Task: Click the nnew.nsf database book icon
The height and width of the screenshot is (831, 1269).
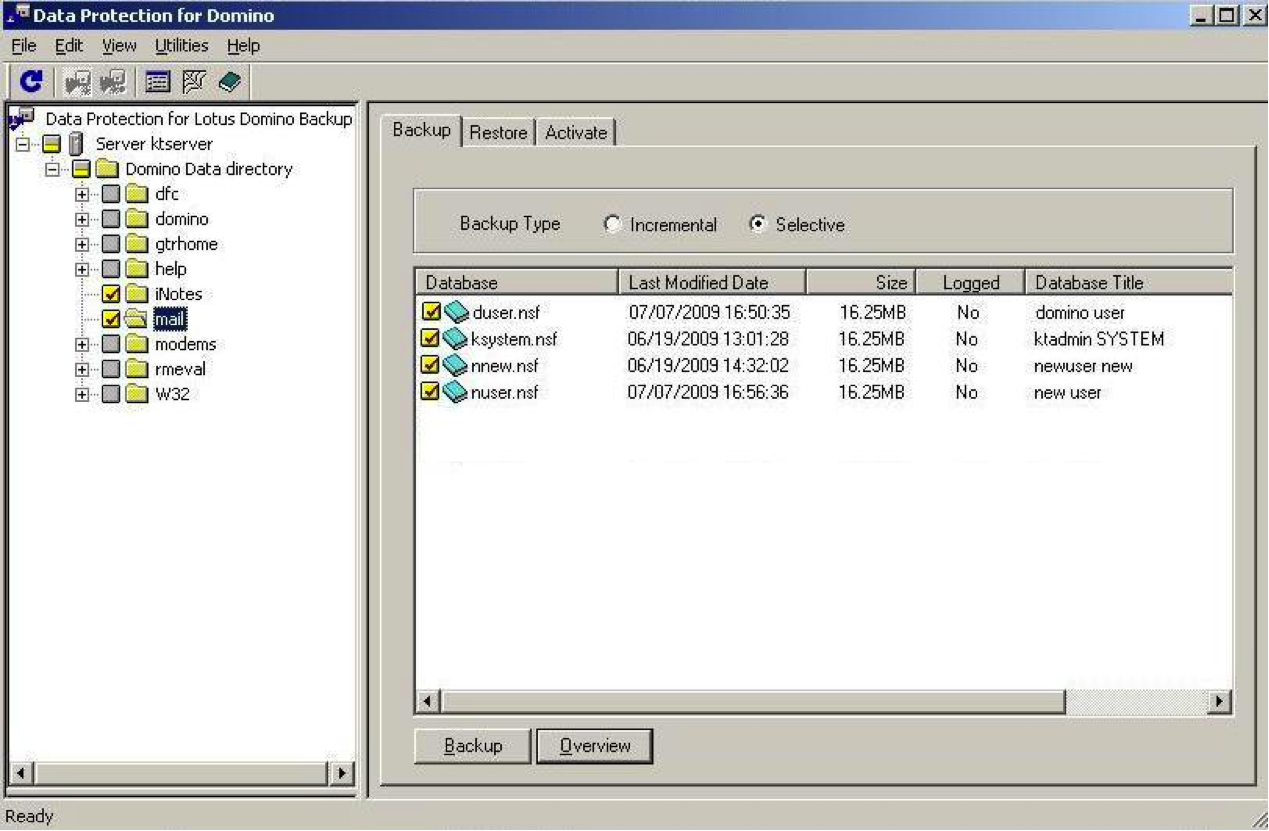Action: coord(456,366)
